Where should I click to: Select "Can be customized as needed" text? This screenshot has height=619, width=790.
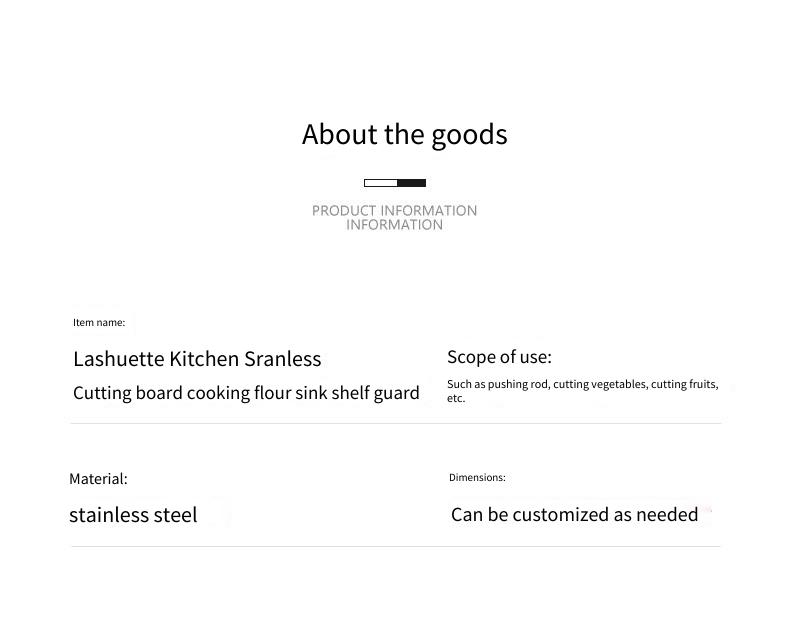[574, 515]
